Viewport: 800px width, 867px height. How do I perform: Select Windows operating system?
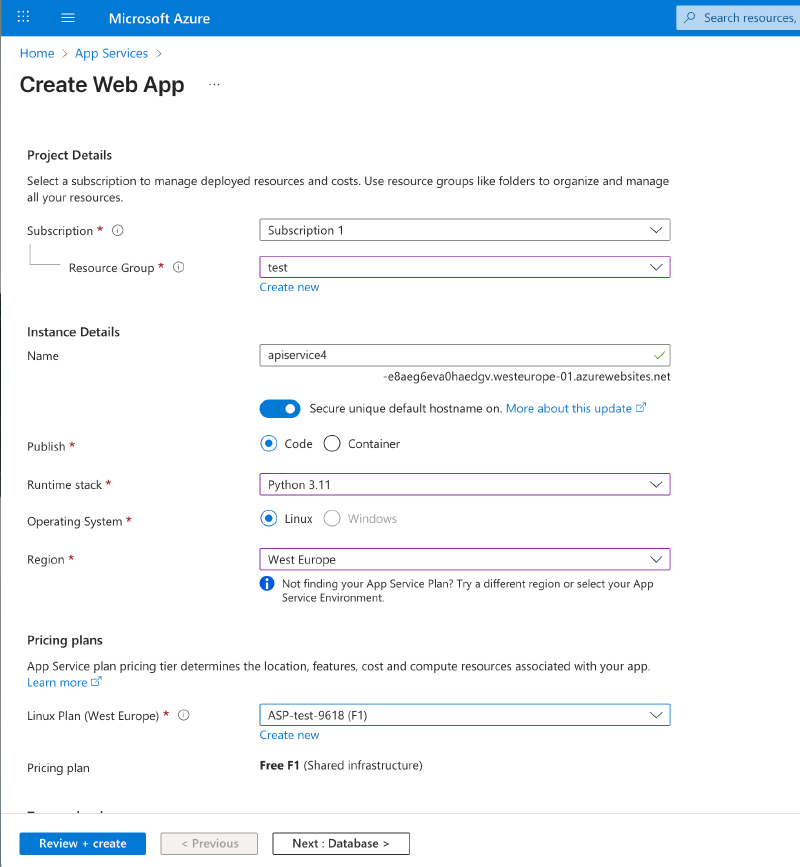click(332, 519)
